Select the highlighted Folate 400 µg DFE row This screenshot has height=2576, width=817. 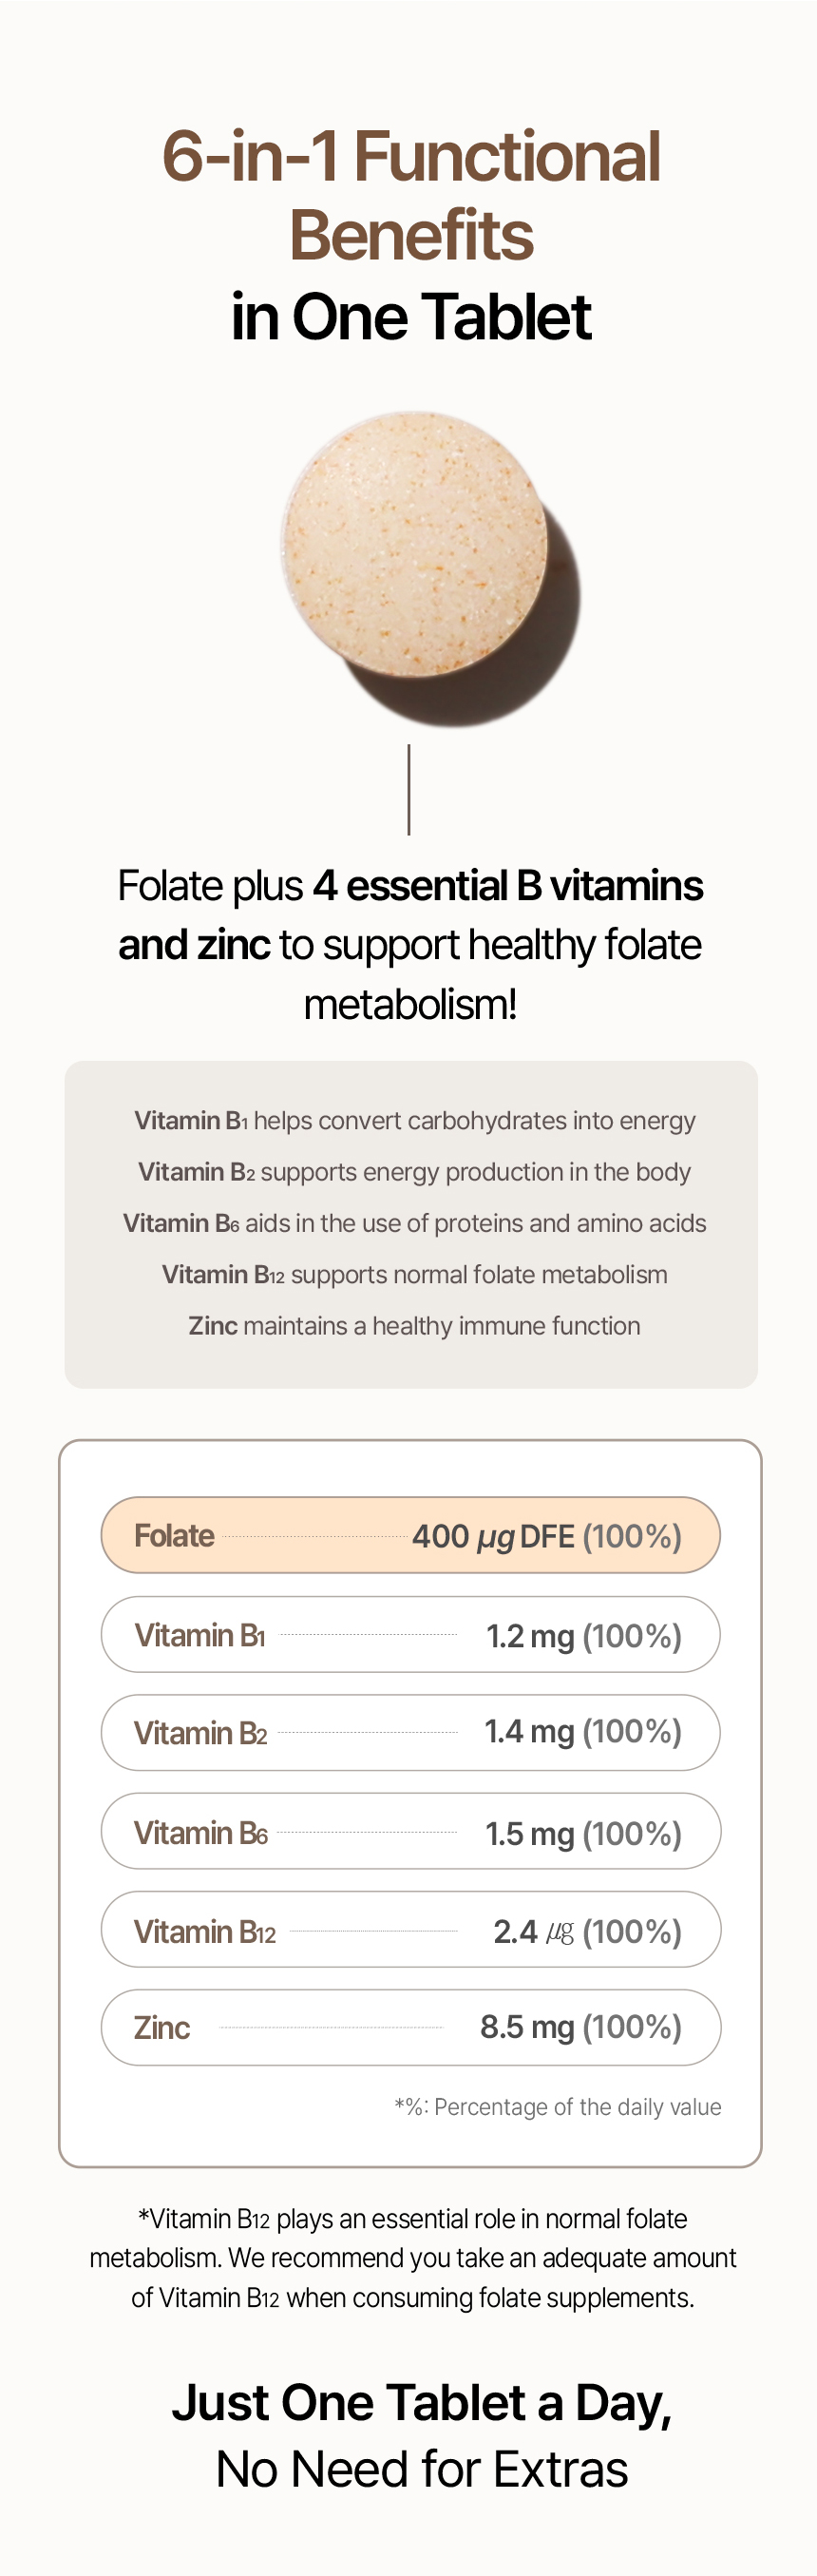click(x=410, y=1535)
